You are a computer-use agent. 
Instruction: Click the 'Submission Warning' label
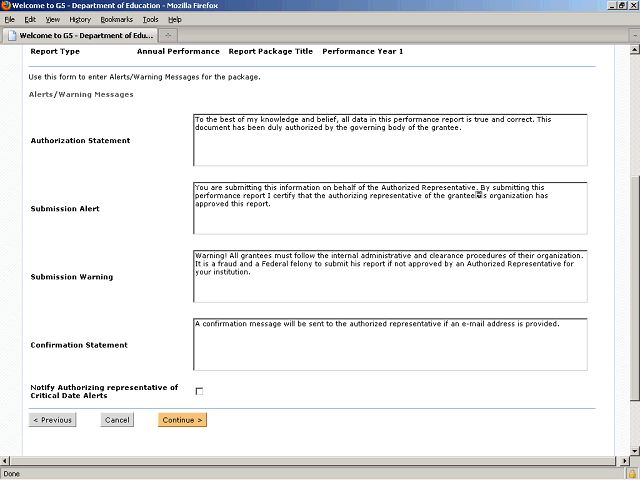[72, 277]
